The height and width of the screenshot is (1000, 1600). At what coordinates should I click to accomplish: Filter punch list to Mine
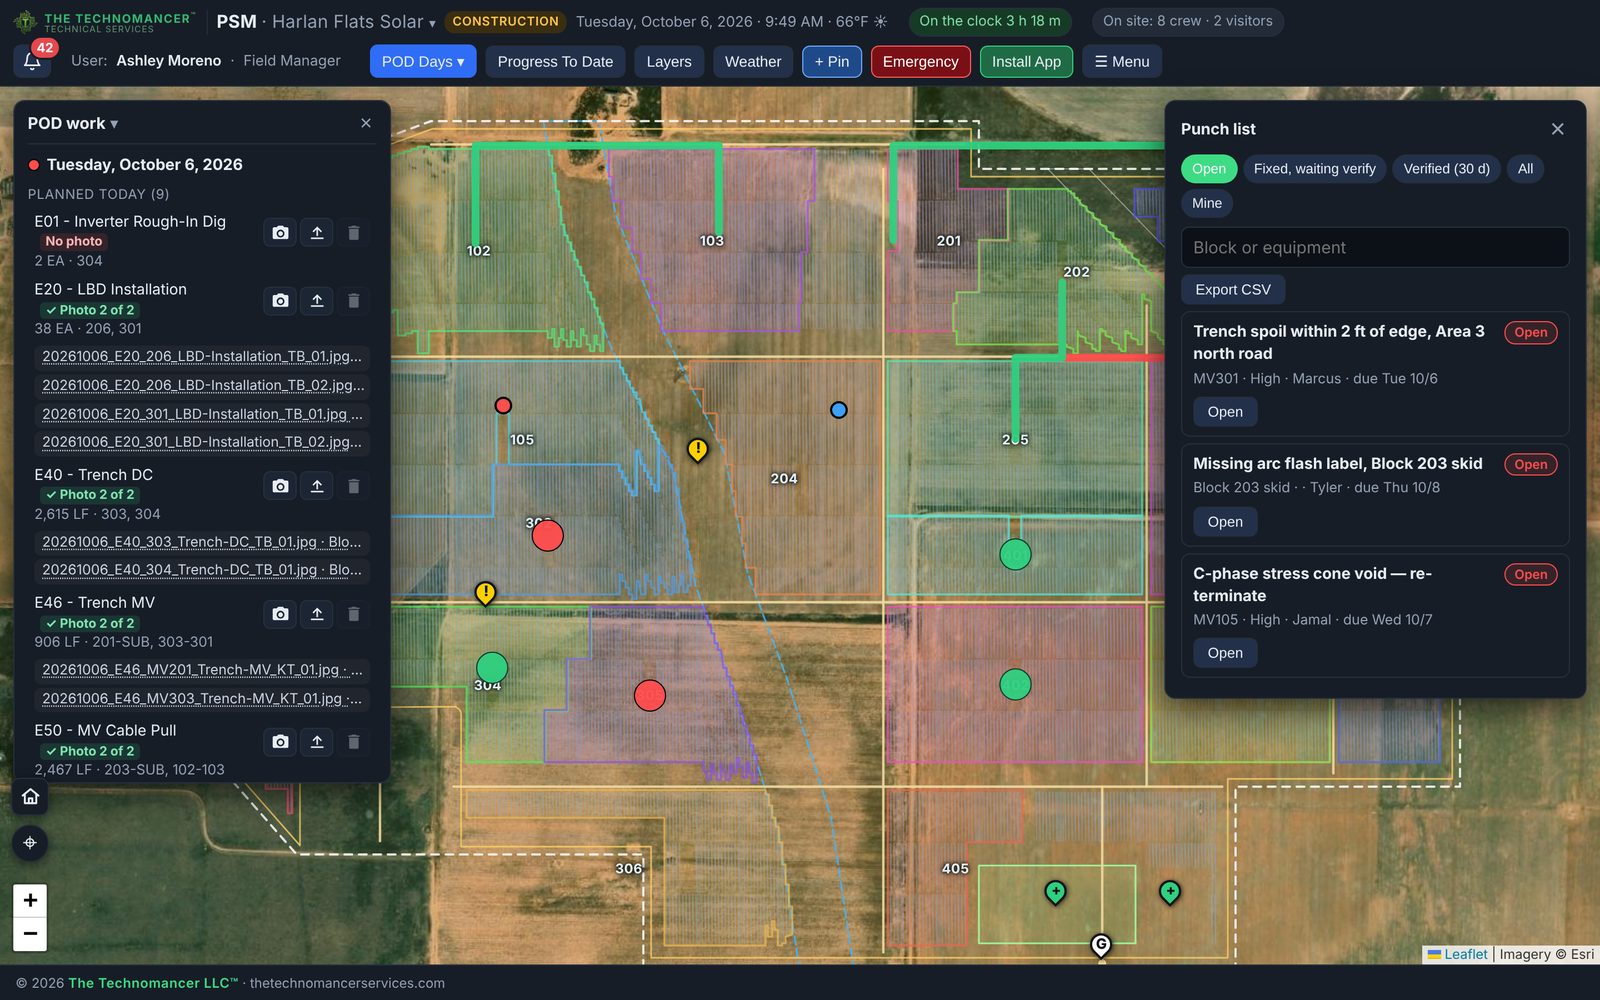pos(1207,203)
